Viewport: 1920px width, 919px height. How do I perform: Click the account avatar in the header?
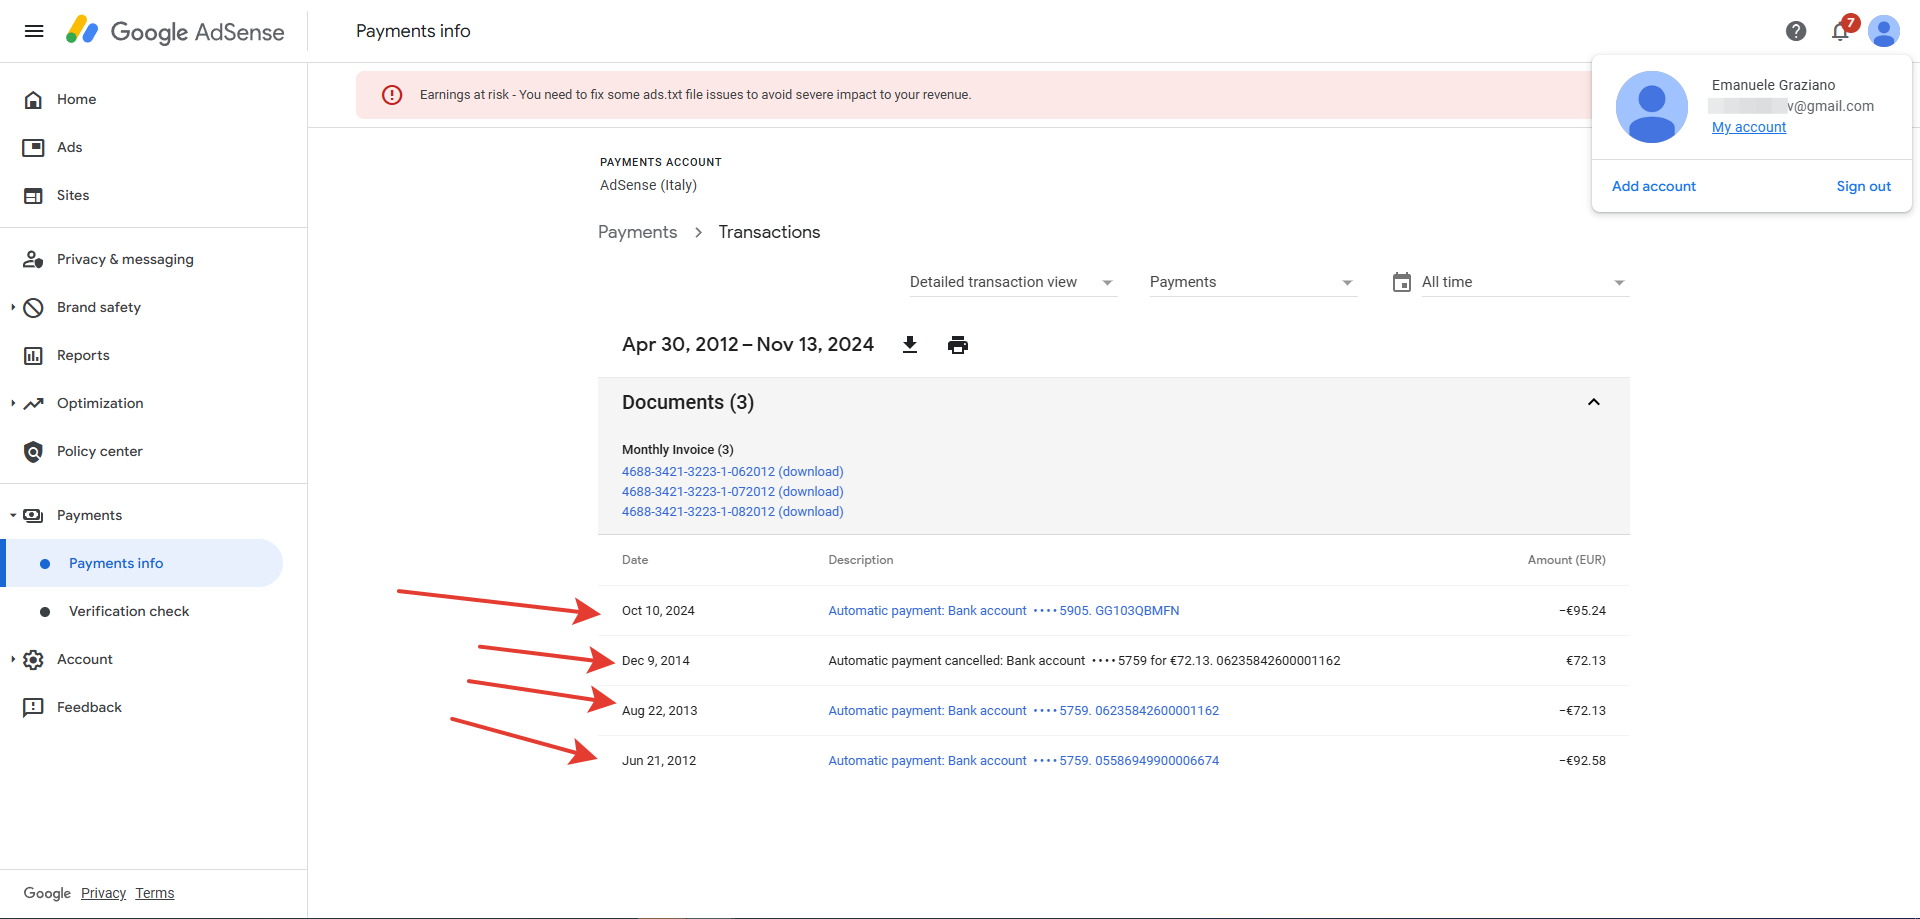[1884, 31]
